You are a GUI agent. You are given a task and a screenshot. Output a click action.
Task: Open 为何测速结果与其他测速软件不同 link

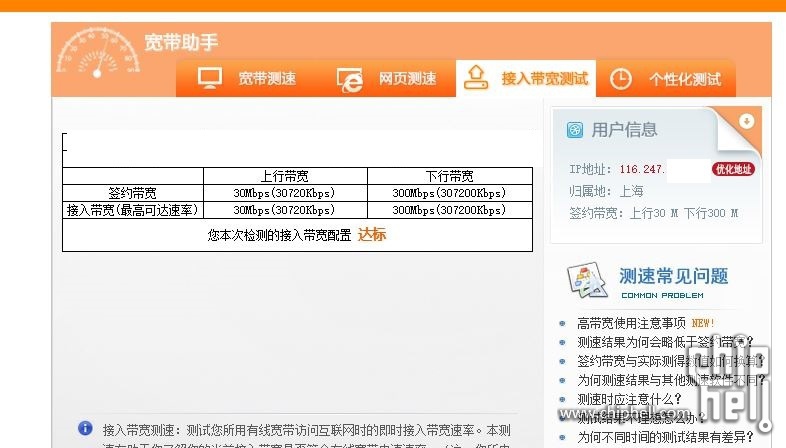coord(671,380)
